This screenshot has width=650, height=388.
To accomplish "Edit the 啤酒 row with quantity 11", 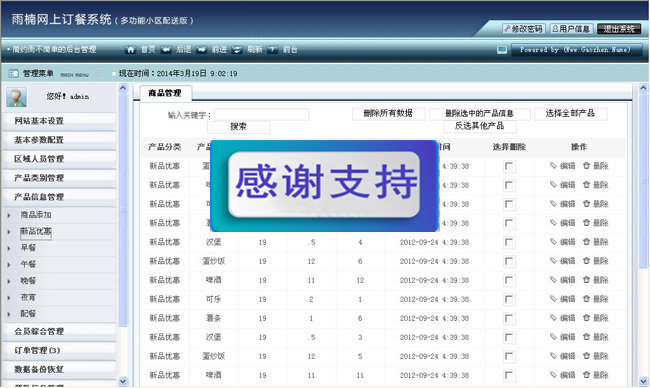I will pos(563,375).
